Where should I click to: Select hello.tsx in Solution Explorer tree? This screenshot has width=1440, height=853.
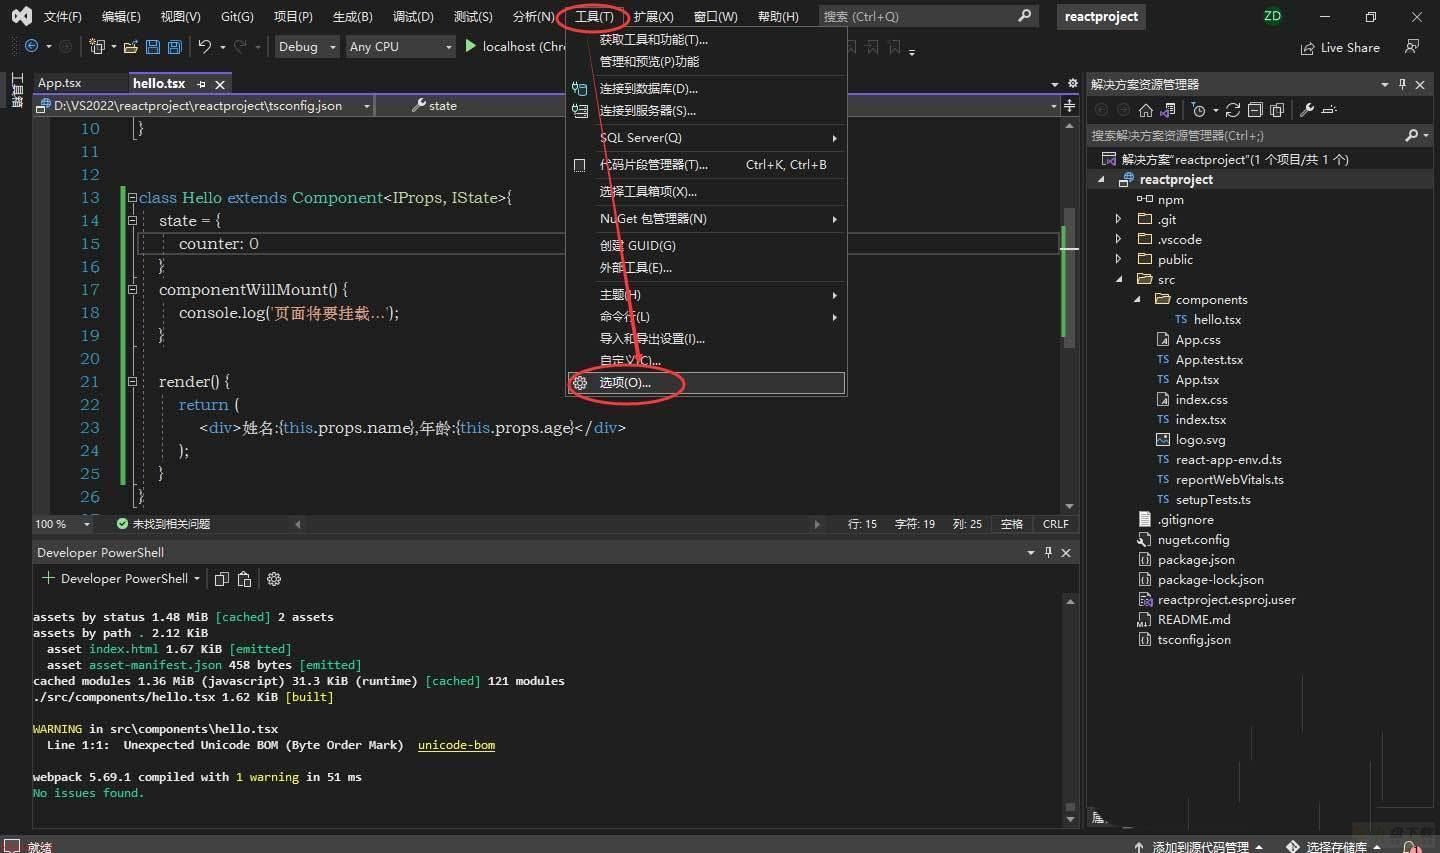(x=1217, y=320)
